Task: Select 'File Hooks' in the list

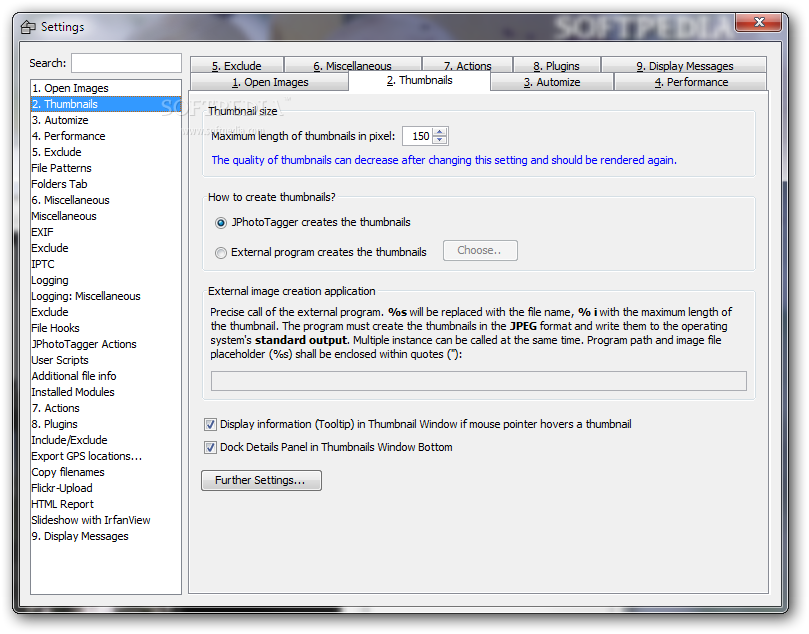Action: tap(106, 328)
